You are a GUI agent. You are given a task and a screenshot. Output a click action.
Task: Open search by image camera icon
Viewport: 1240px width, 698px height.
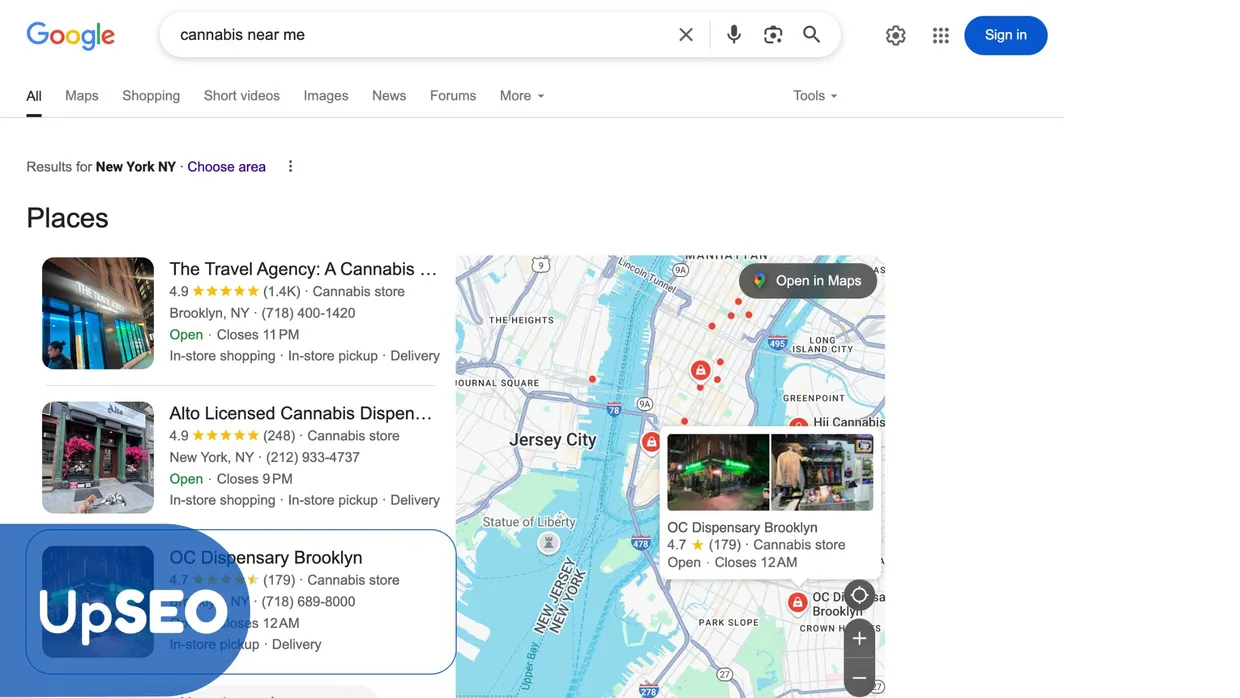point(773,35)
